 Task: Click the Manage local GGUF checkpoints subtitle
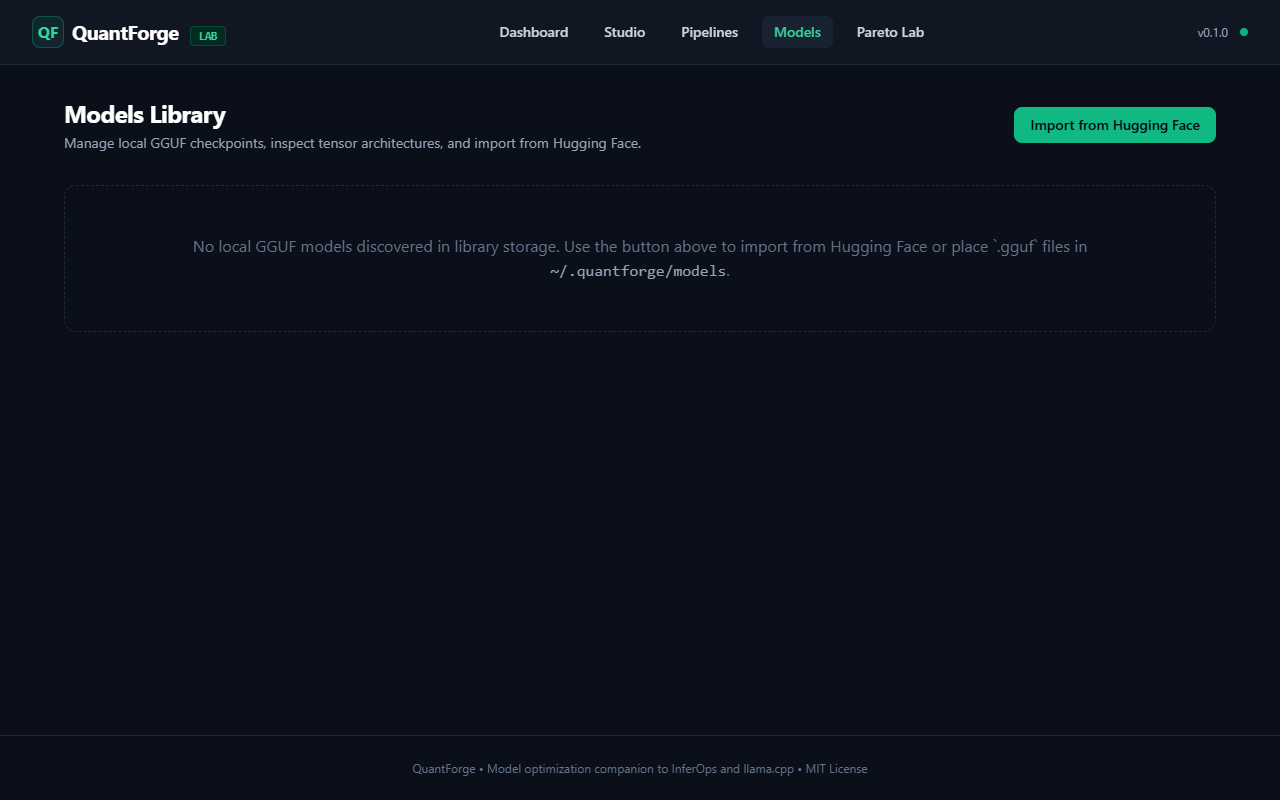pos(353,143)
